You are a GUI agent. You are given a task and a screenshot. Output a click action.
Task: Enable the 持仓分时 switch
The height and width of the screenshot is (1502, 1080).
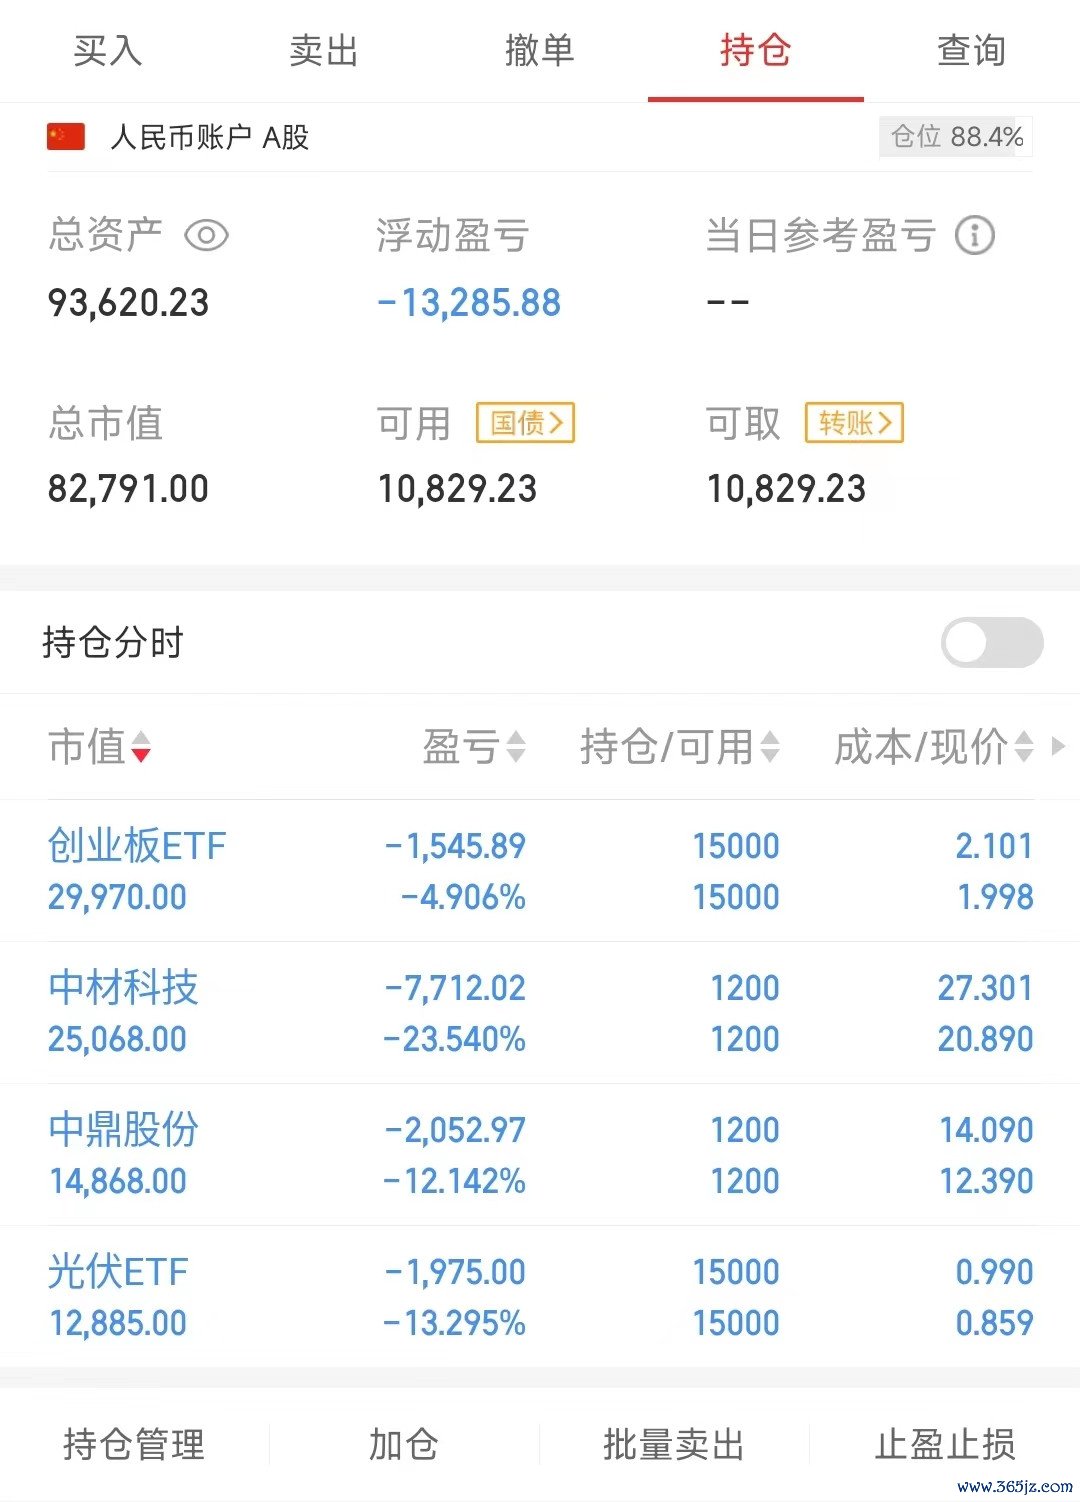[992, 642]
